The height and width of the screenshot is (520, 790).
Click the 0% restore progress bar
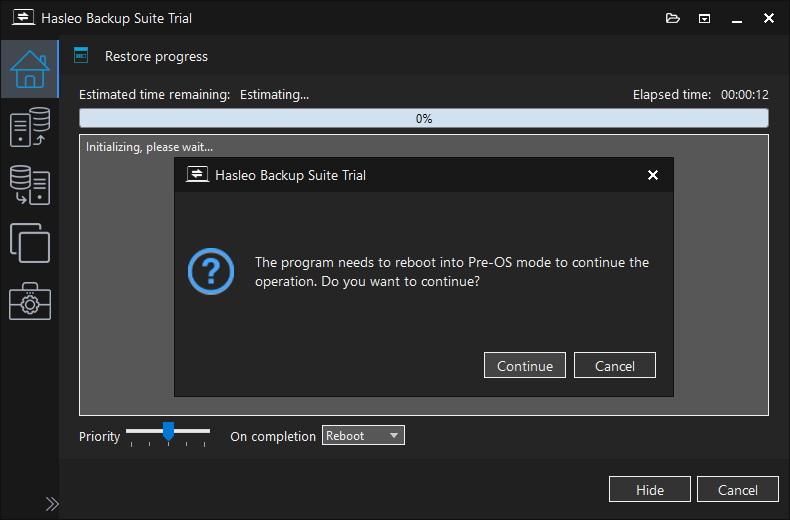[424, 118]
